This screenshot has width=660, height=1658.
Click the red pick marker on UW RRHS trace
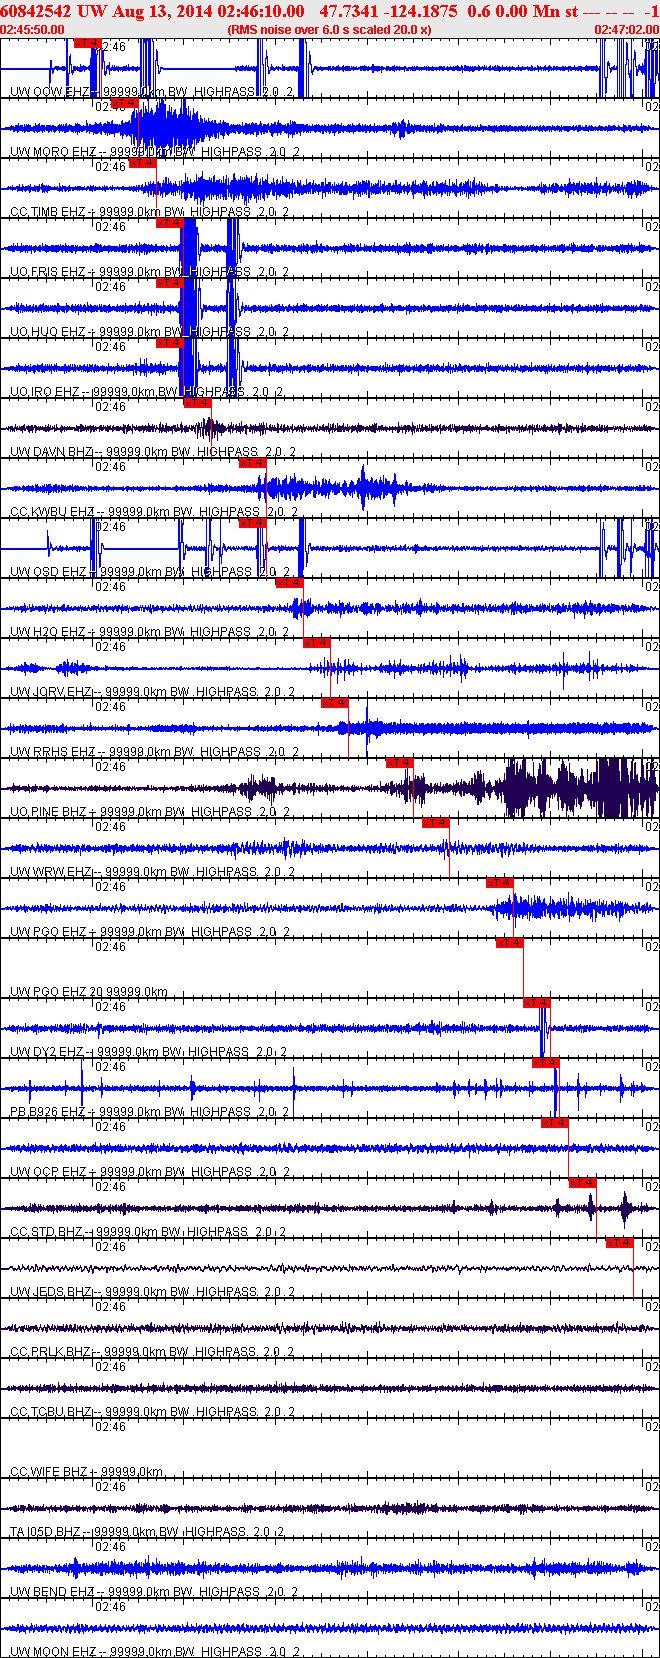[335, 703]
